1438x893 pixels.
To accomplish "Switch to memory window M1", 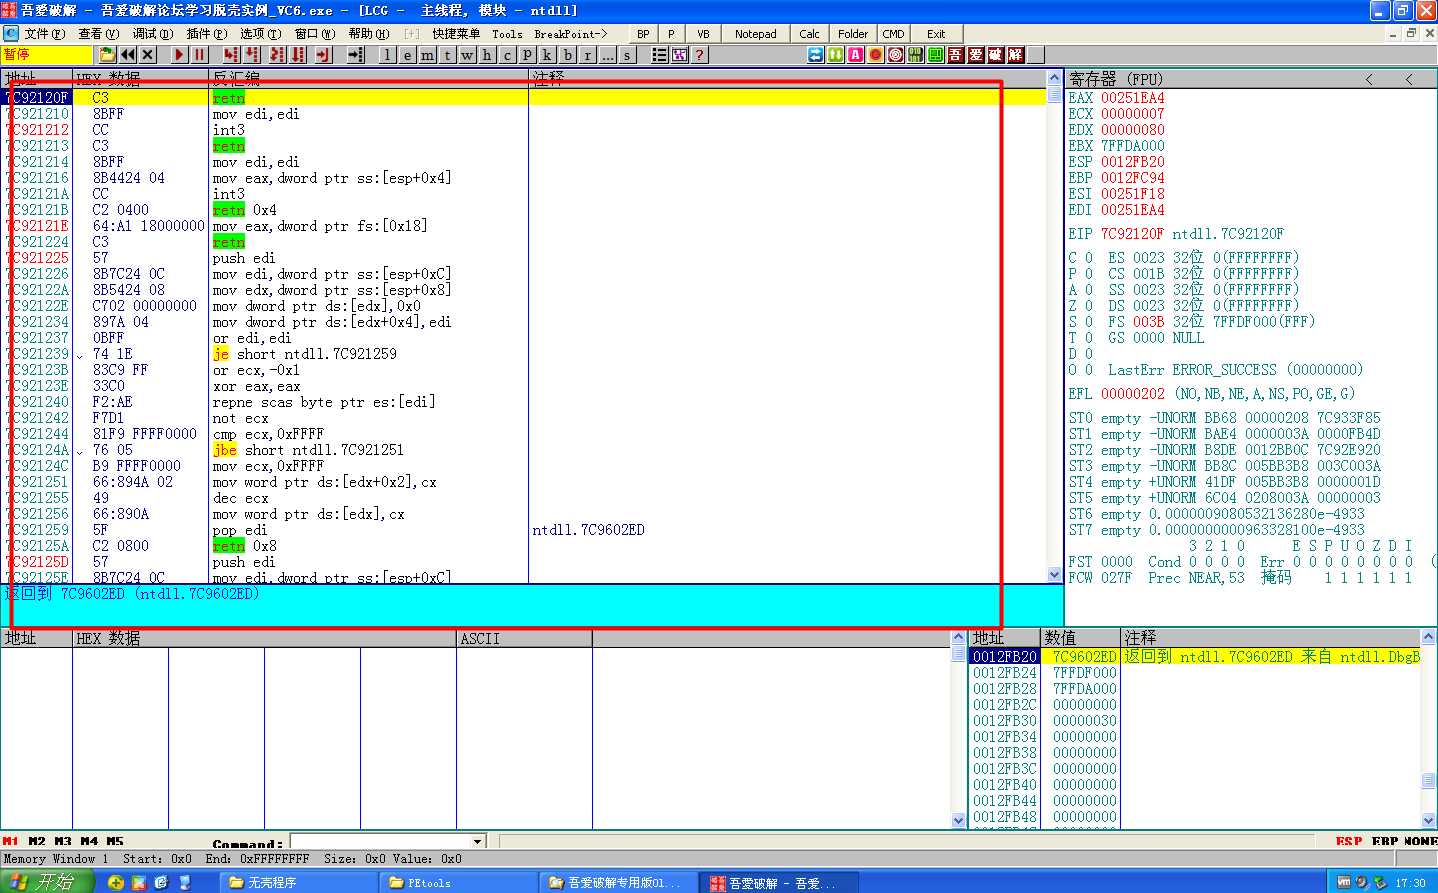I will click(10, 841).
